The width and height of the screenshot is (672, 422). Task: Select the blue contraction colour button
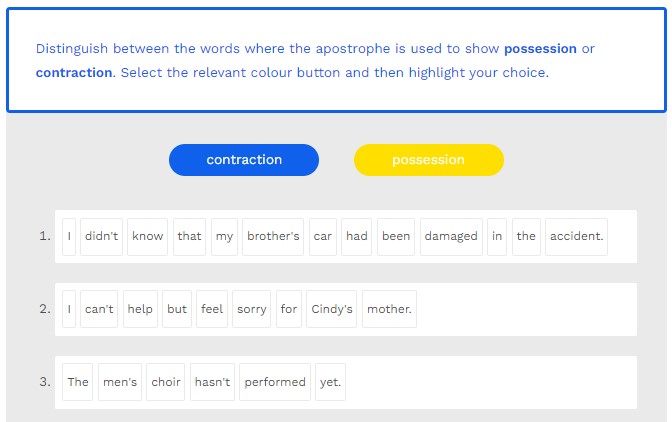(x=244, y=160)
